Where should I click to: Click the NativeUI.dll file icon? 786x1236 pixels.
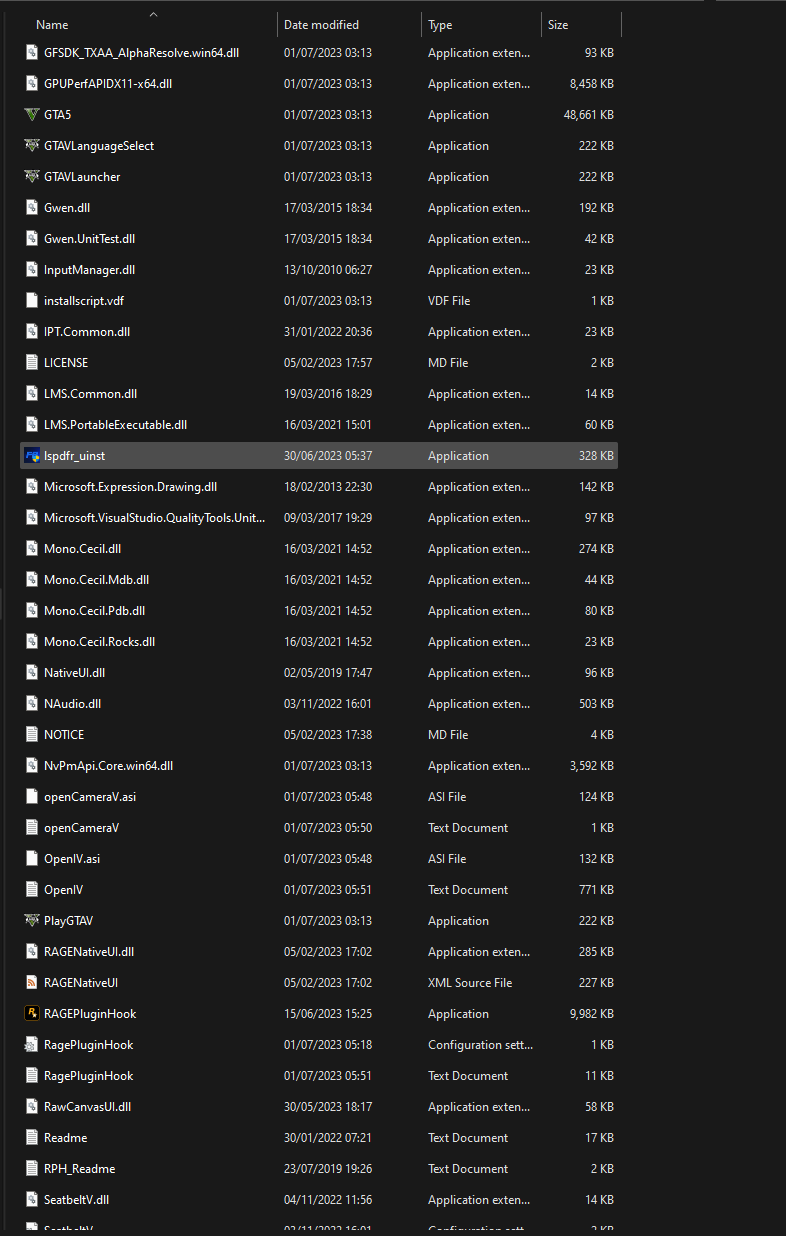pos(32,673)
